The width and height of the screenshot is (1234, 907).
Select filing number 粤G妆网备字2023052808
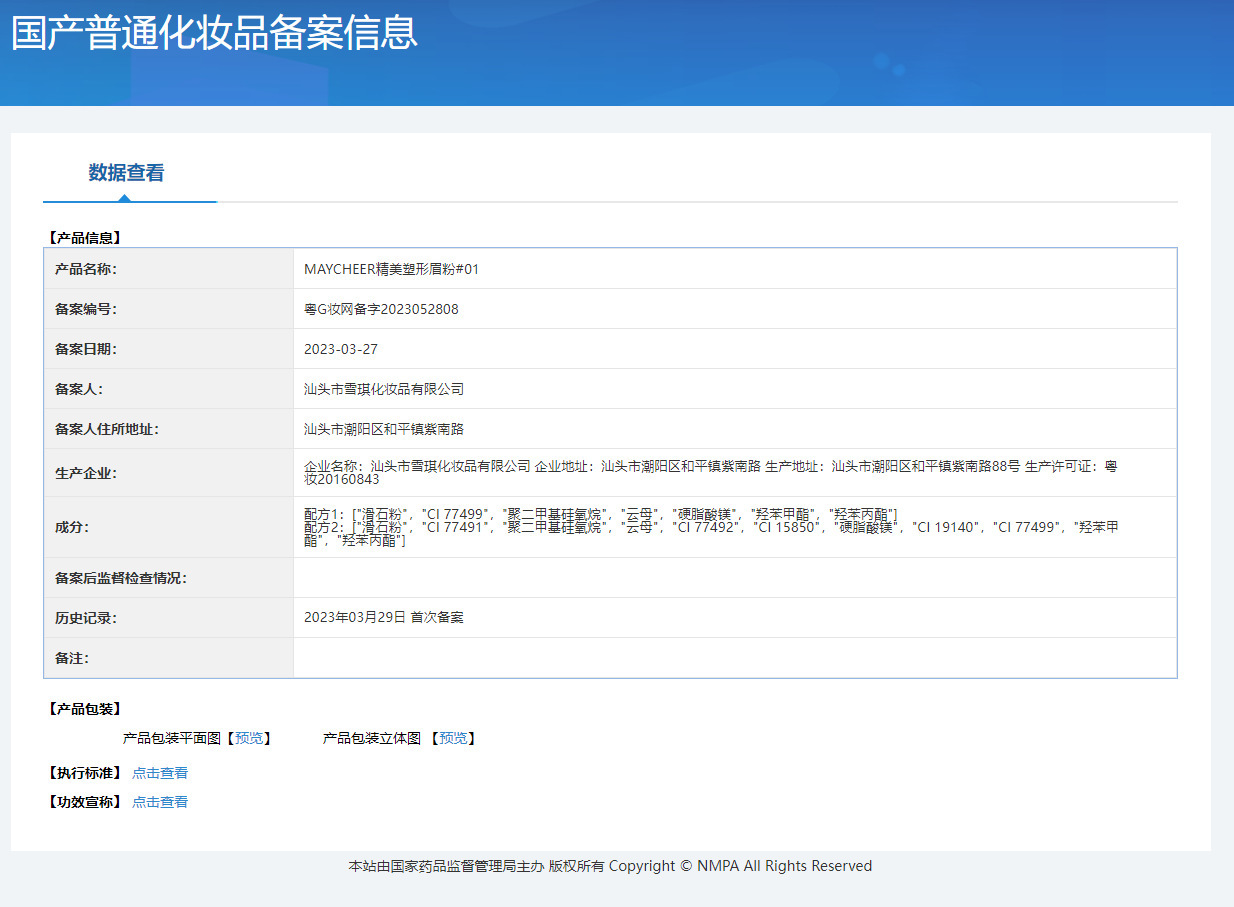coord(381,309)
